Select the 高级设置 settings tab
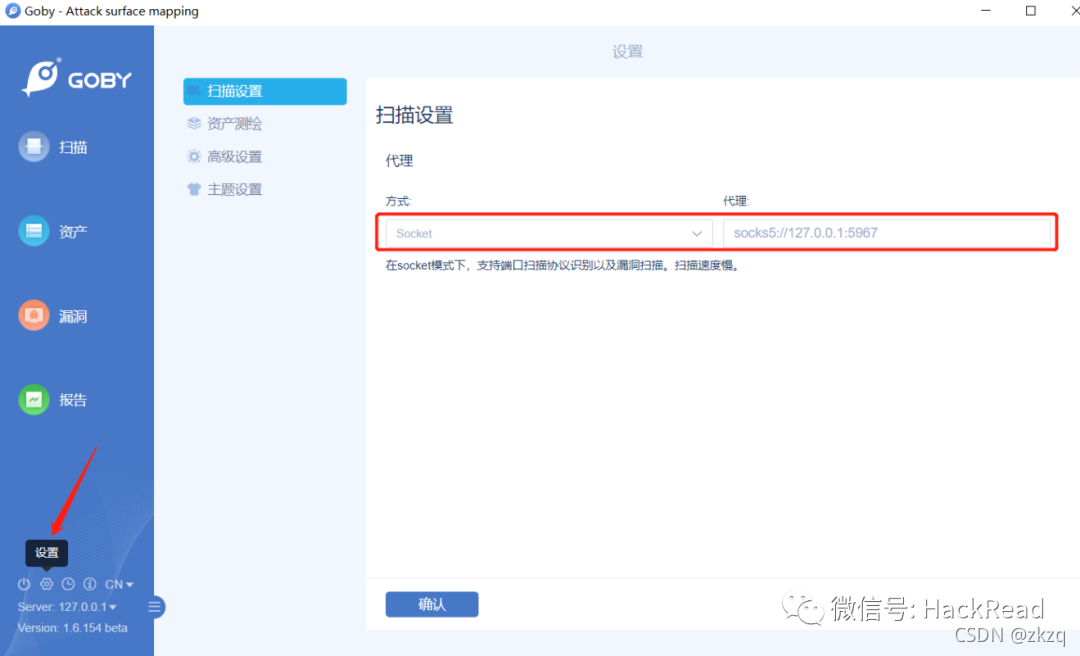The height and width of the screenshot is (656, 1080). 234,157
